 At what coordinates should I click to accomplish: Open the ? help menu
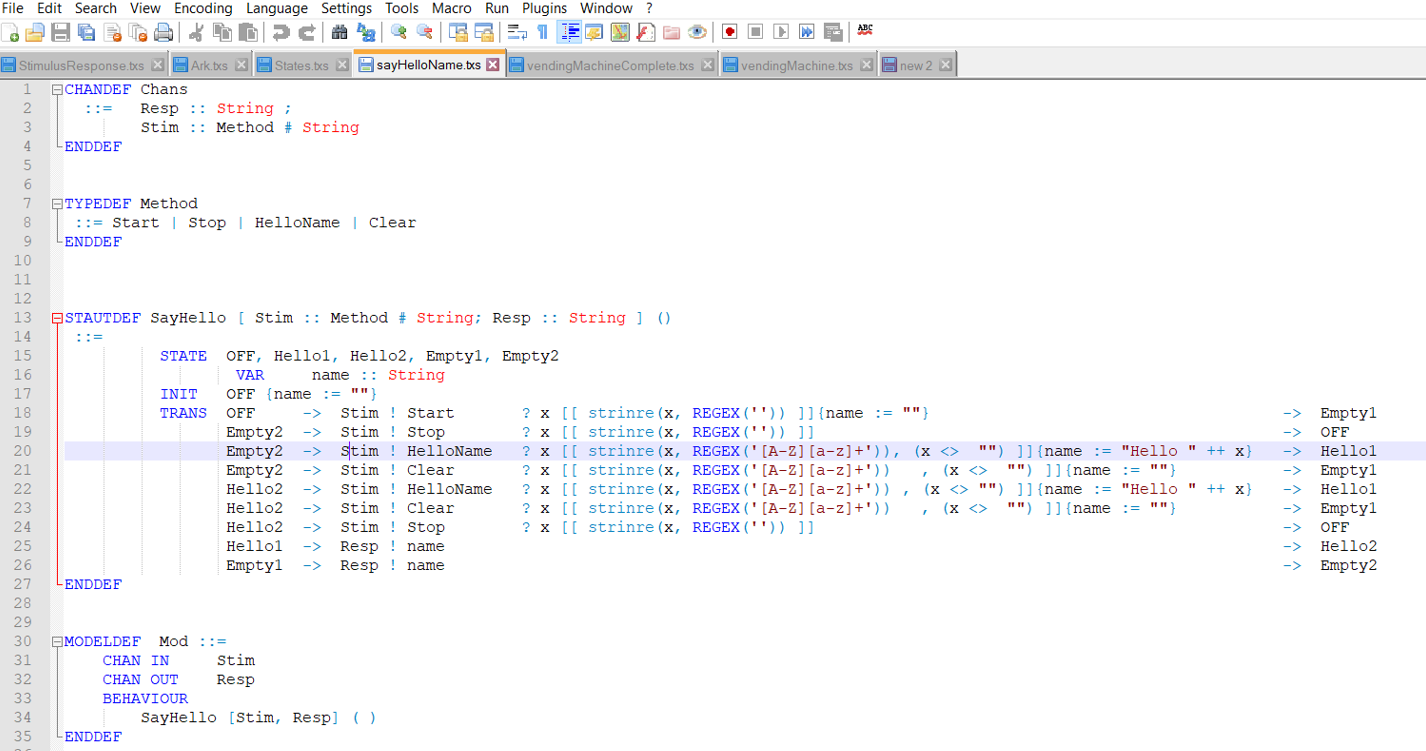coord(649,8)
